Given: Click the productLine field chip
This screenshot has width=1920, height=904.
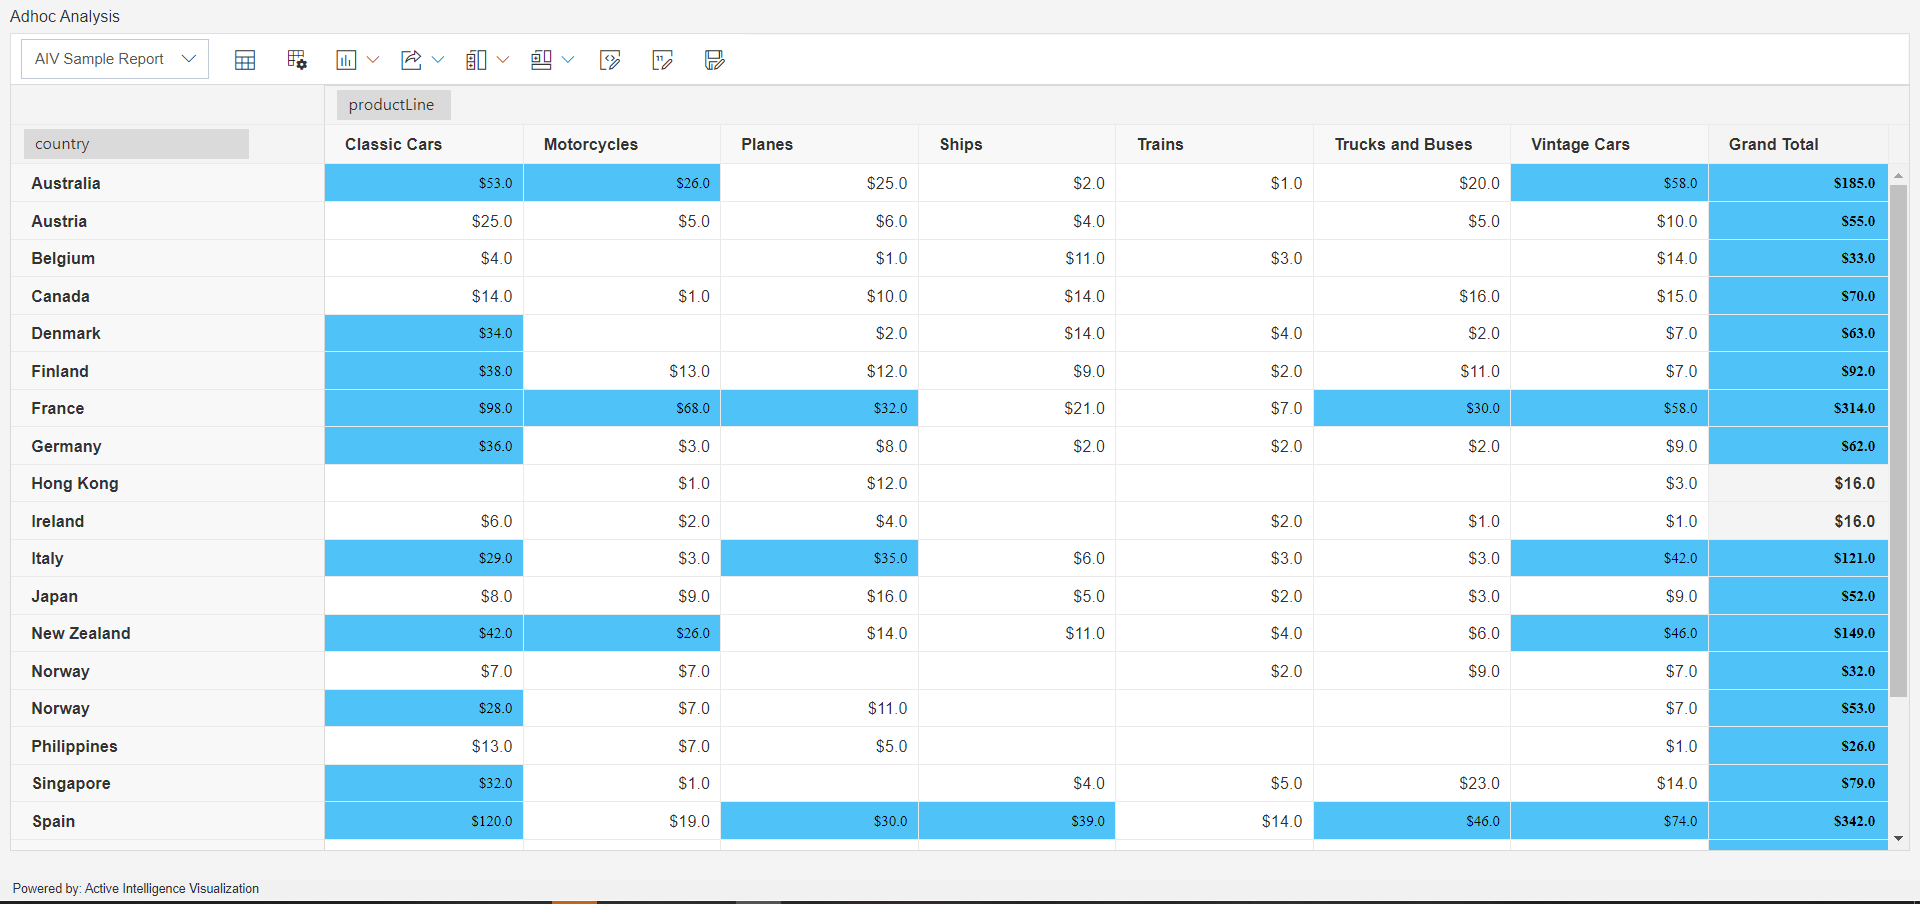Looking at the screenshot, I should click(x=393, y=105).
